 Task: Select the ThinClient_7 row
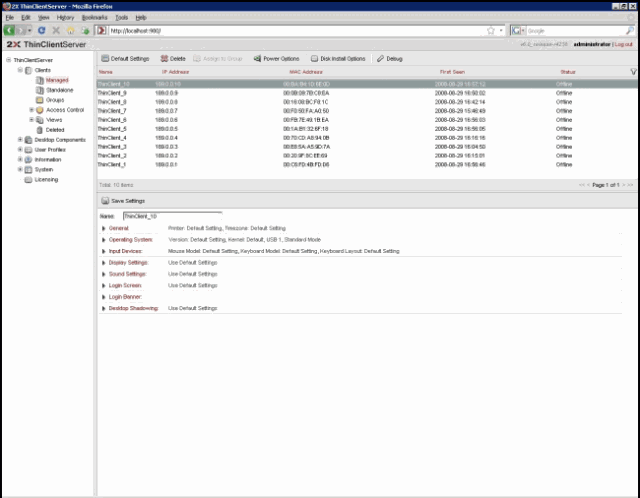367,111
